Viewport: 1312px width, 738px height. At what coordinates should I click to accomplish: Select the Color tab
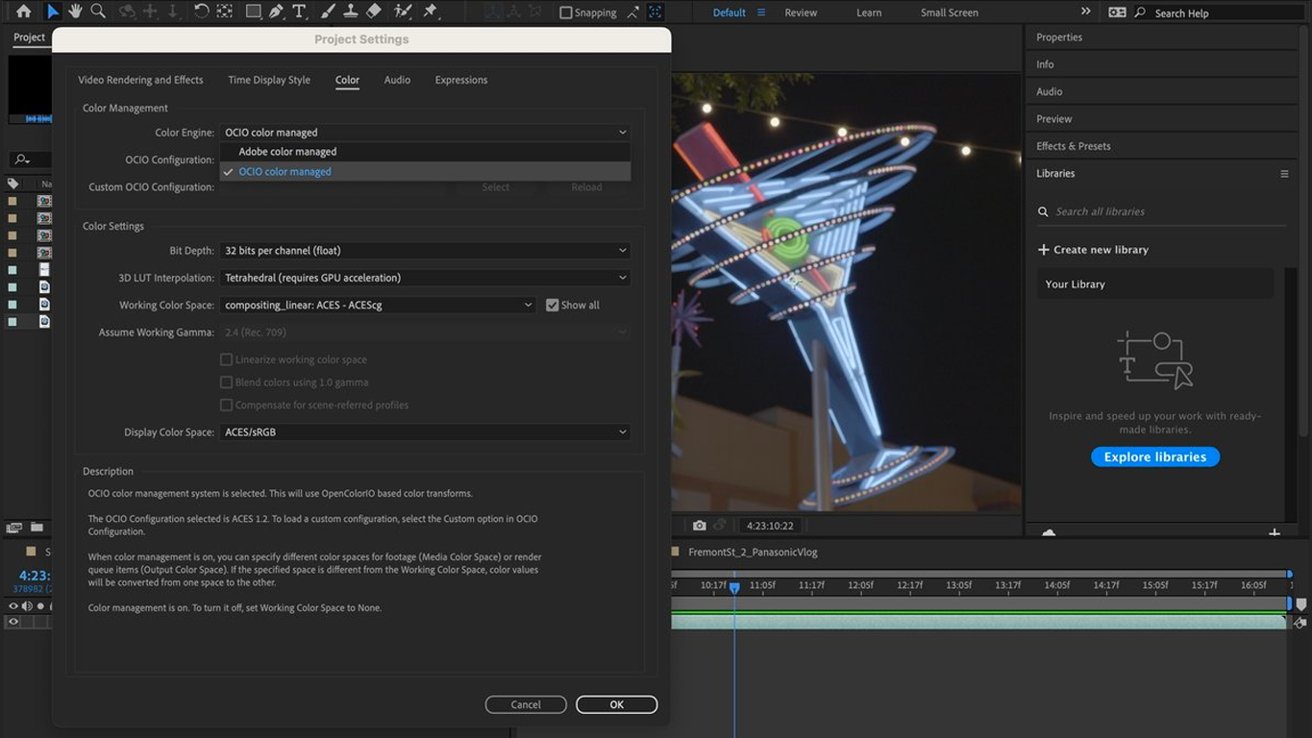[x=347, y=80]
